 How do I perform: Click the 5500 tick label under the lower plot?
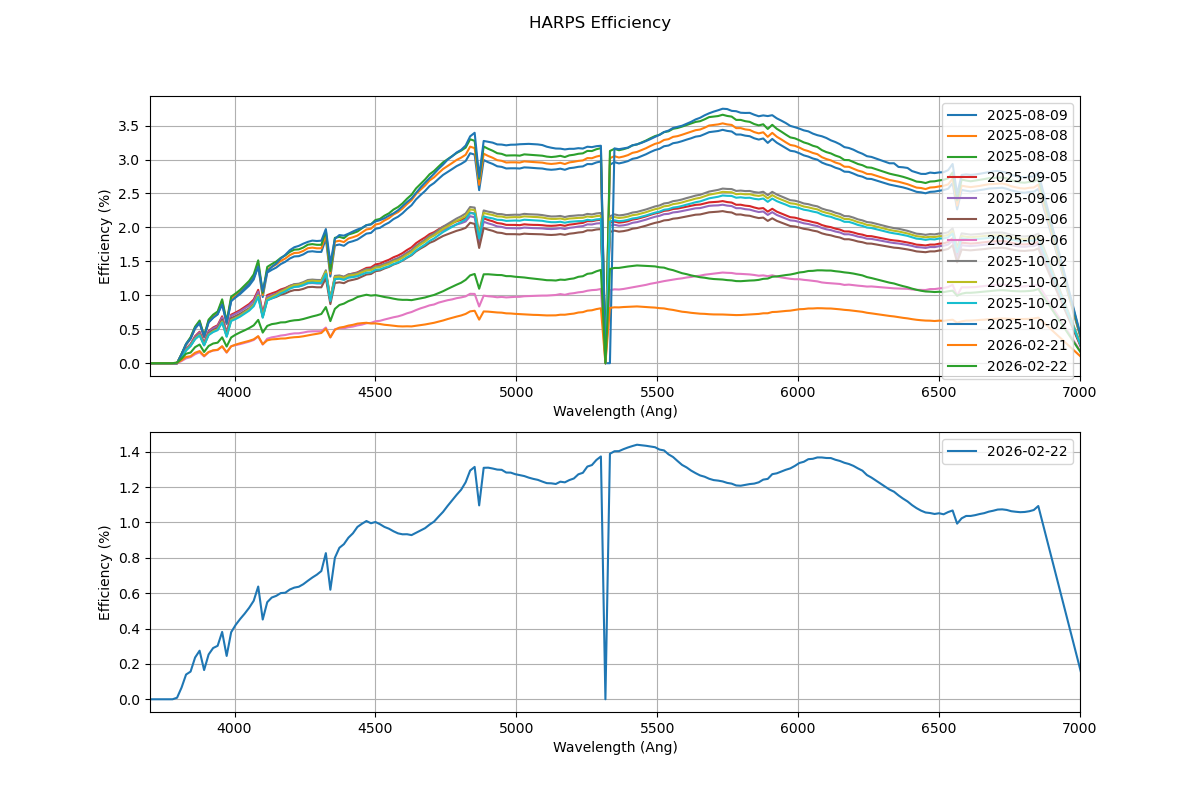[657, 729]
